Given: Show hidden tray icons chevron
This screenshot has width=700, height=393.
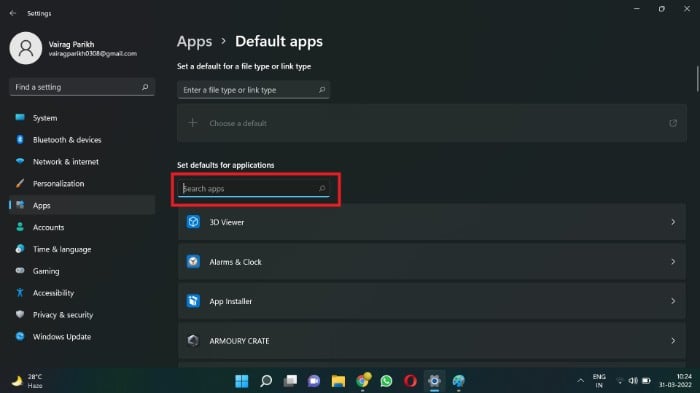Looking at the screenshot, I should tap(580, 380).
